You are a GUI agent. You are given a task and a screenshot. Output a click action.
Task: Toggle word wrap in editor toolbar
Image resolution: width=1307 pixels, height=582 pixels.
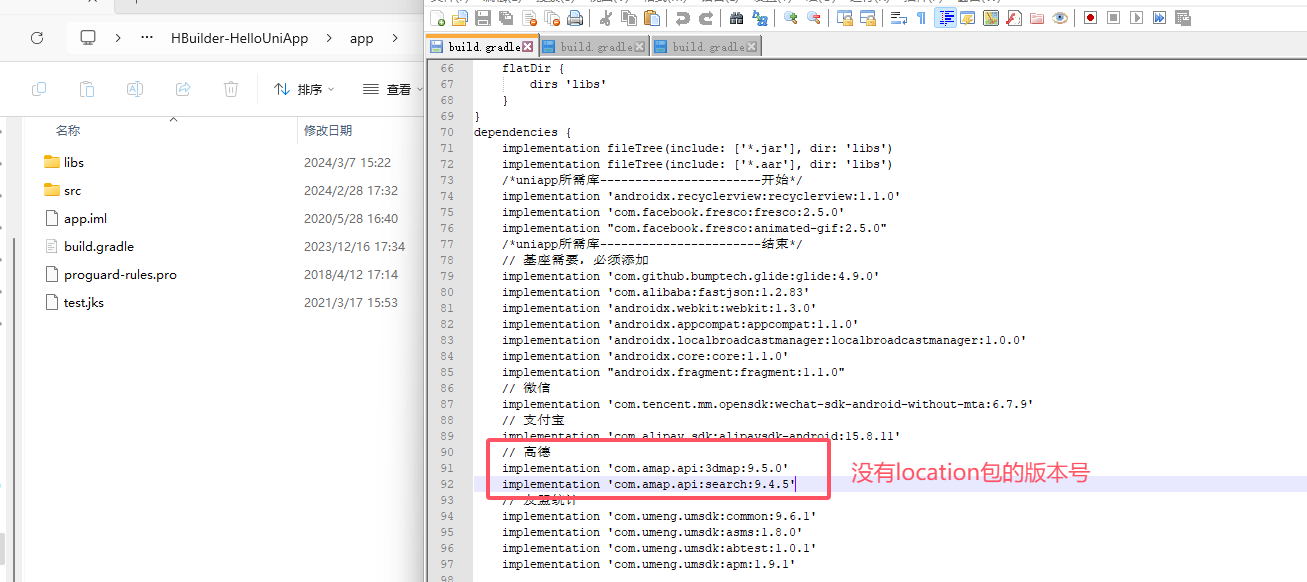tap(898, 18)
